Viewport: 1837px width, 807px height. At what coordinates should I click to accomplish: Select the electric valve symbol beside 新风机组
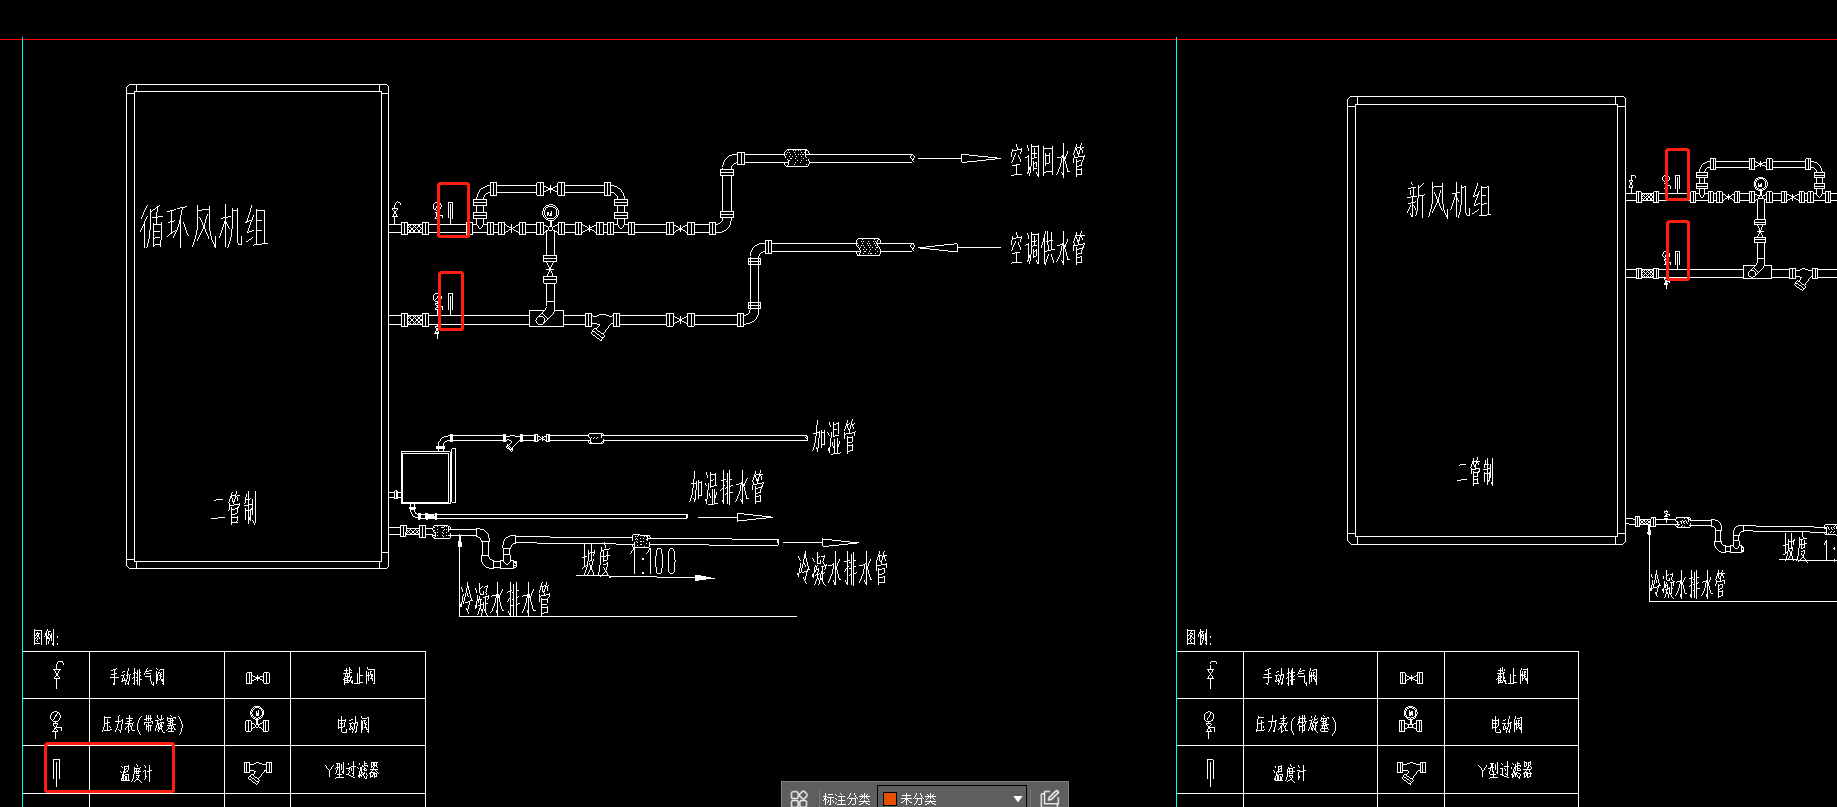click(x=1760, y=190)
